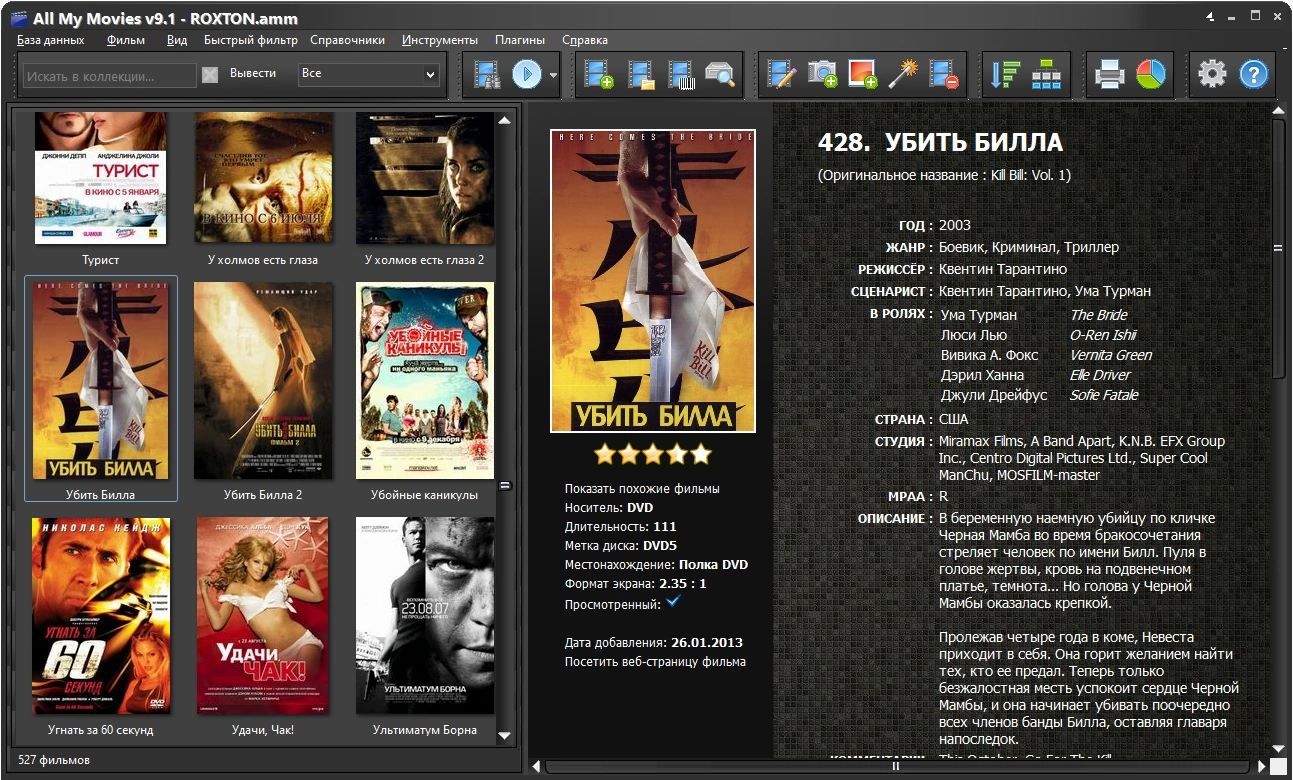The width and height of the screenshot is (1293, 780).
Task: Set rating using the first gold star
Action: pyautogui.click(x=605, y=454)
